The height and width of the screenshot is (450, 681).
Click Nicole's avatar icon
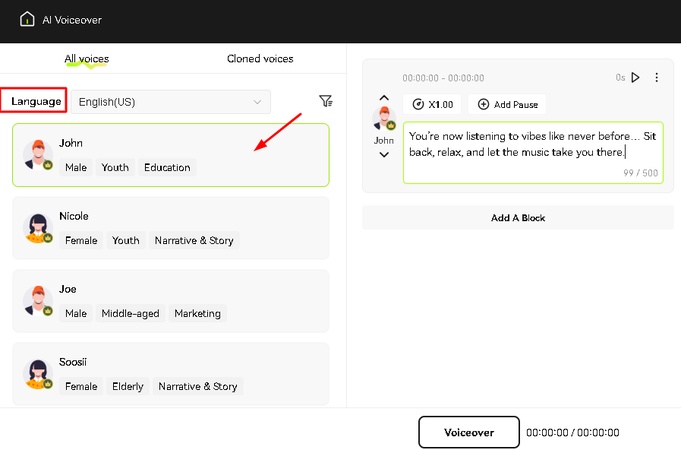(x=38, y=228)
